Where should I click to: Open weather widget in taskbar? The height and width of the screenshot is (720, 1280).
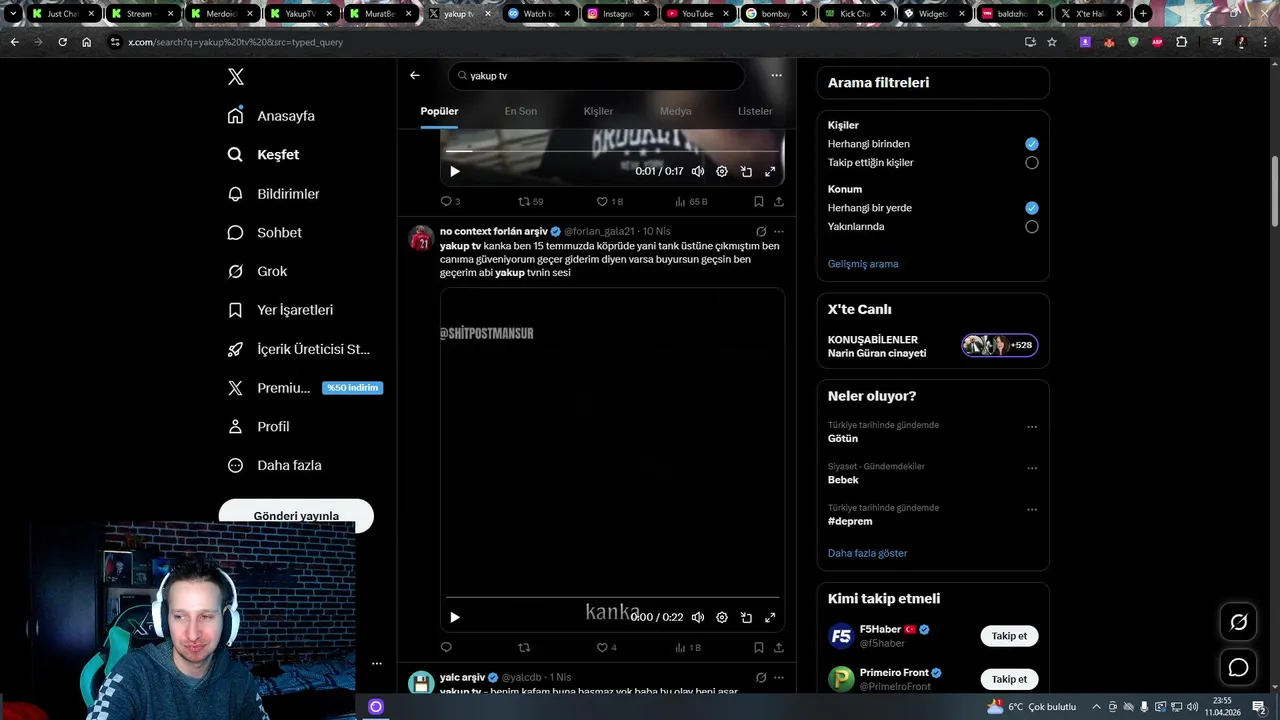(1031, 707)
